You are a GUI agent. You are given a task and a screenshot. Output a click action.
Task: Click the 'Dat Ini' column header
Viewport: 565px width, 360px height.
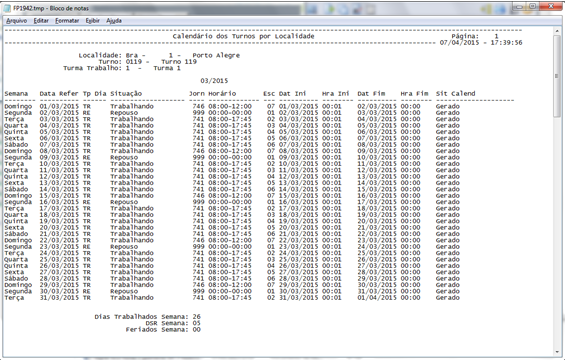click(x=293, y=94)
